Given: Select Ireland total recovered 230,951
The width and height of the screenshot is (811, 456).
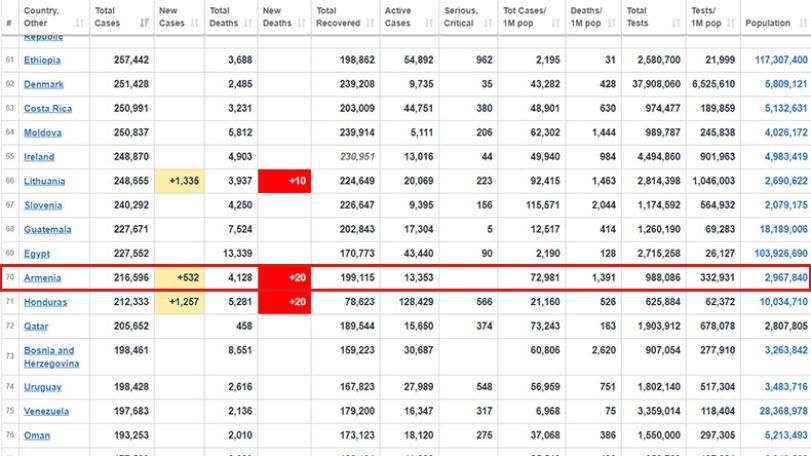Looking at the screenshot, I should (x=357, y=157).
